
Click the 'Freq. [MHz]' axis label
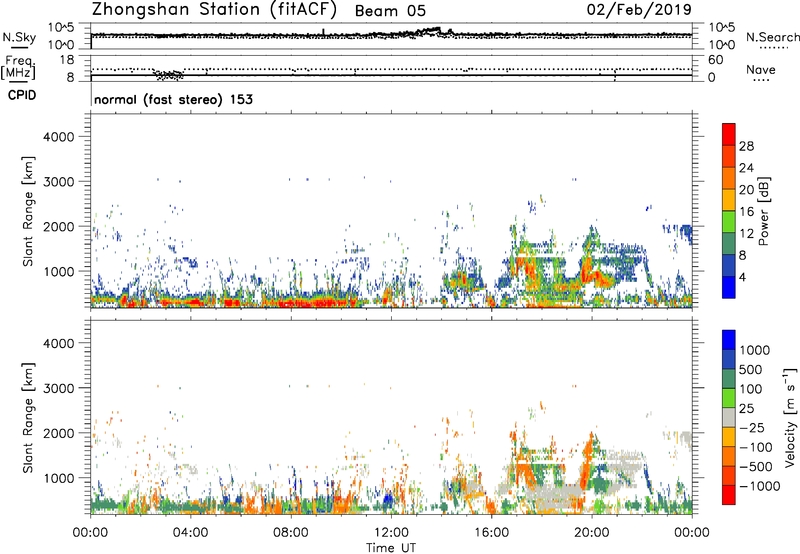pyautogui.click(x=19, y=67)
